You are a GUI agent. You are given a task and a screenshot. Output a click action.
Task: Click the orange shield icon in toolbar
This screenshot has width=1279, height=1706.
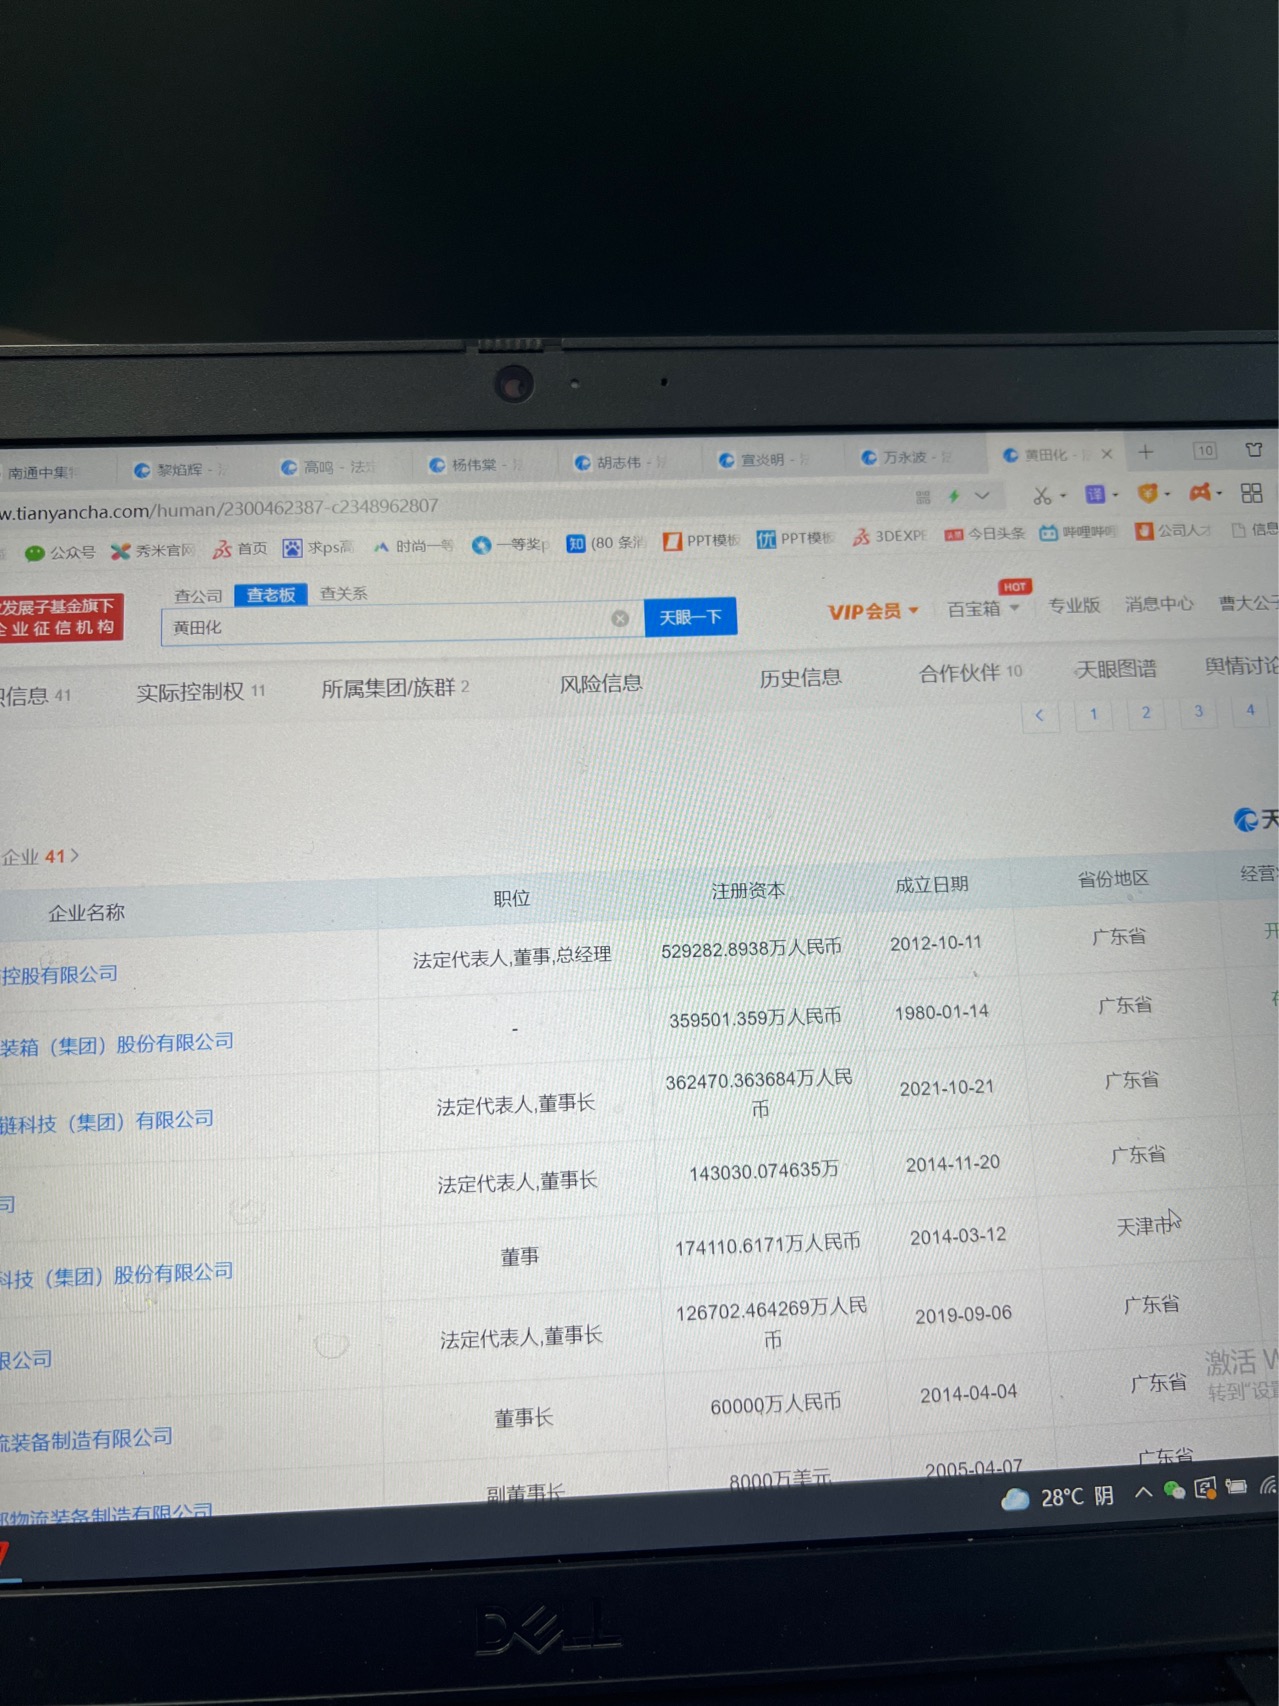1148,493
